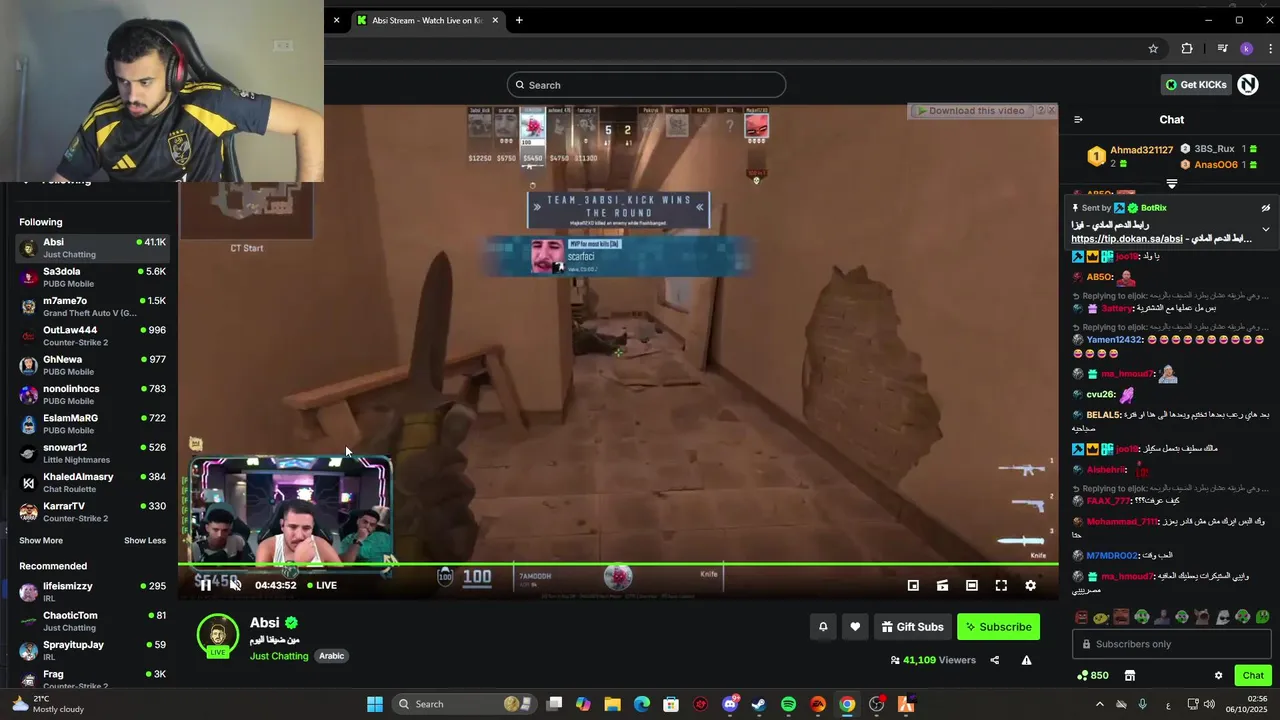The width and height of the screenshot is (1280, 720).
Task: Enter fullscreen video mode
Action: tap(1001, 585)
